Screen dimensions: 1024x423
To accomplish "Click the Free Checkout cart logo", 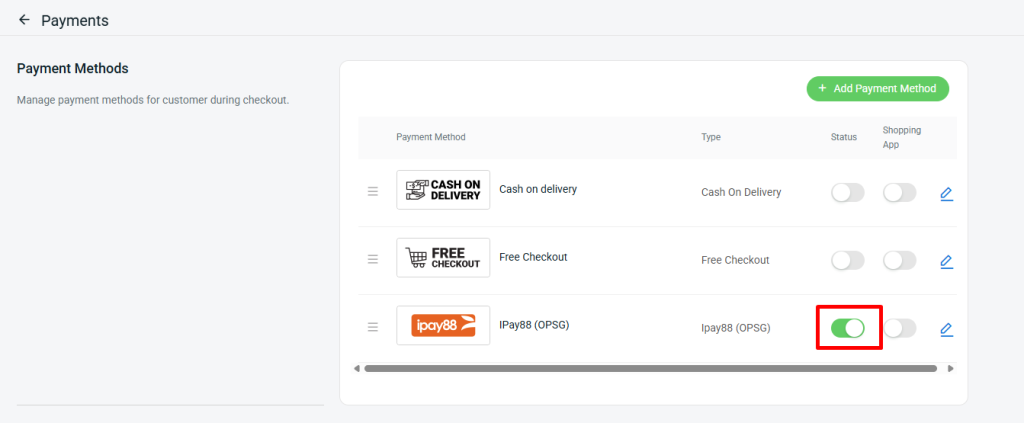I will coord(443,258).
